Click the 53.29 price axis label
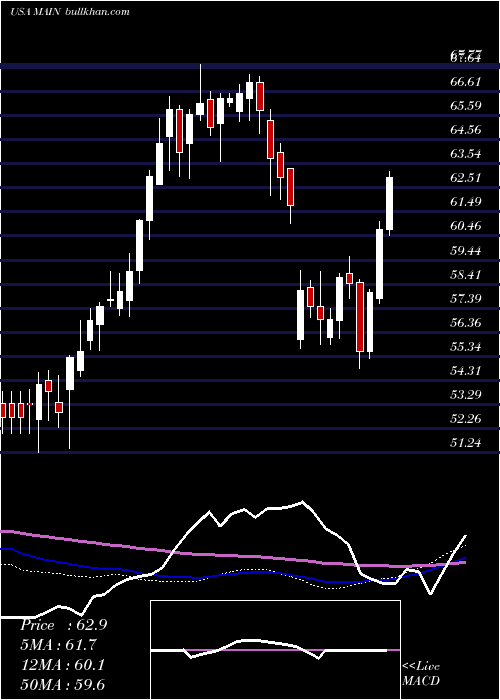Viewport: 500px width, 700px height. click(x=466, y=395)
